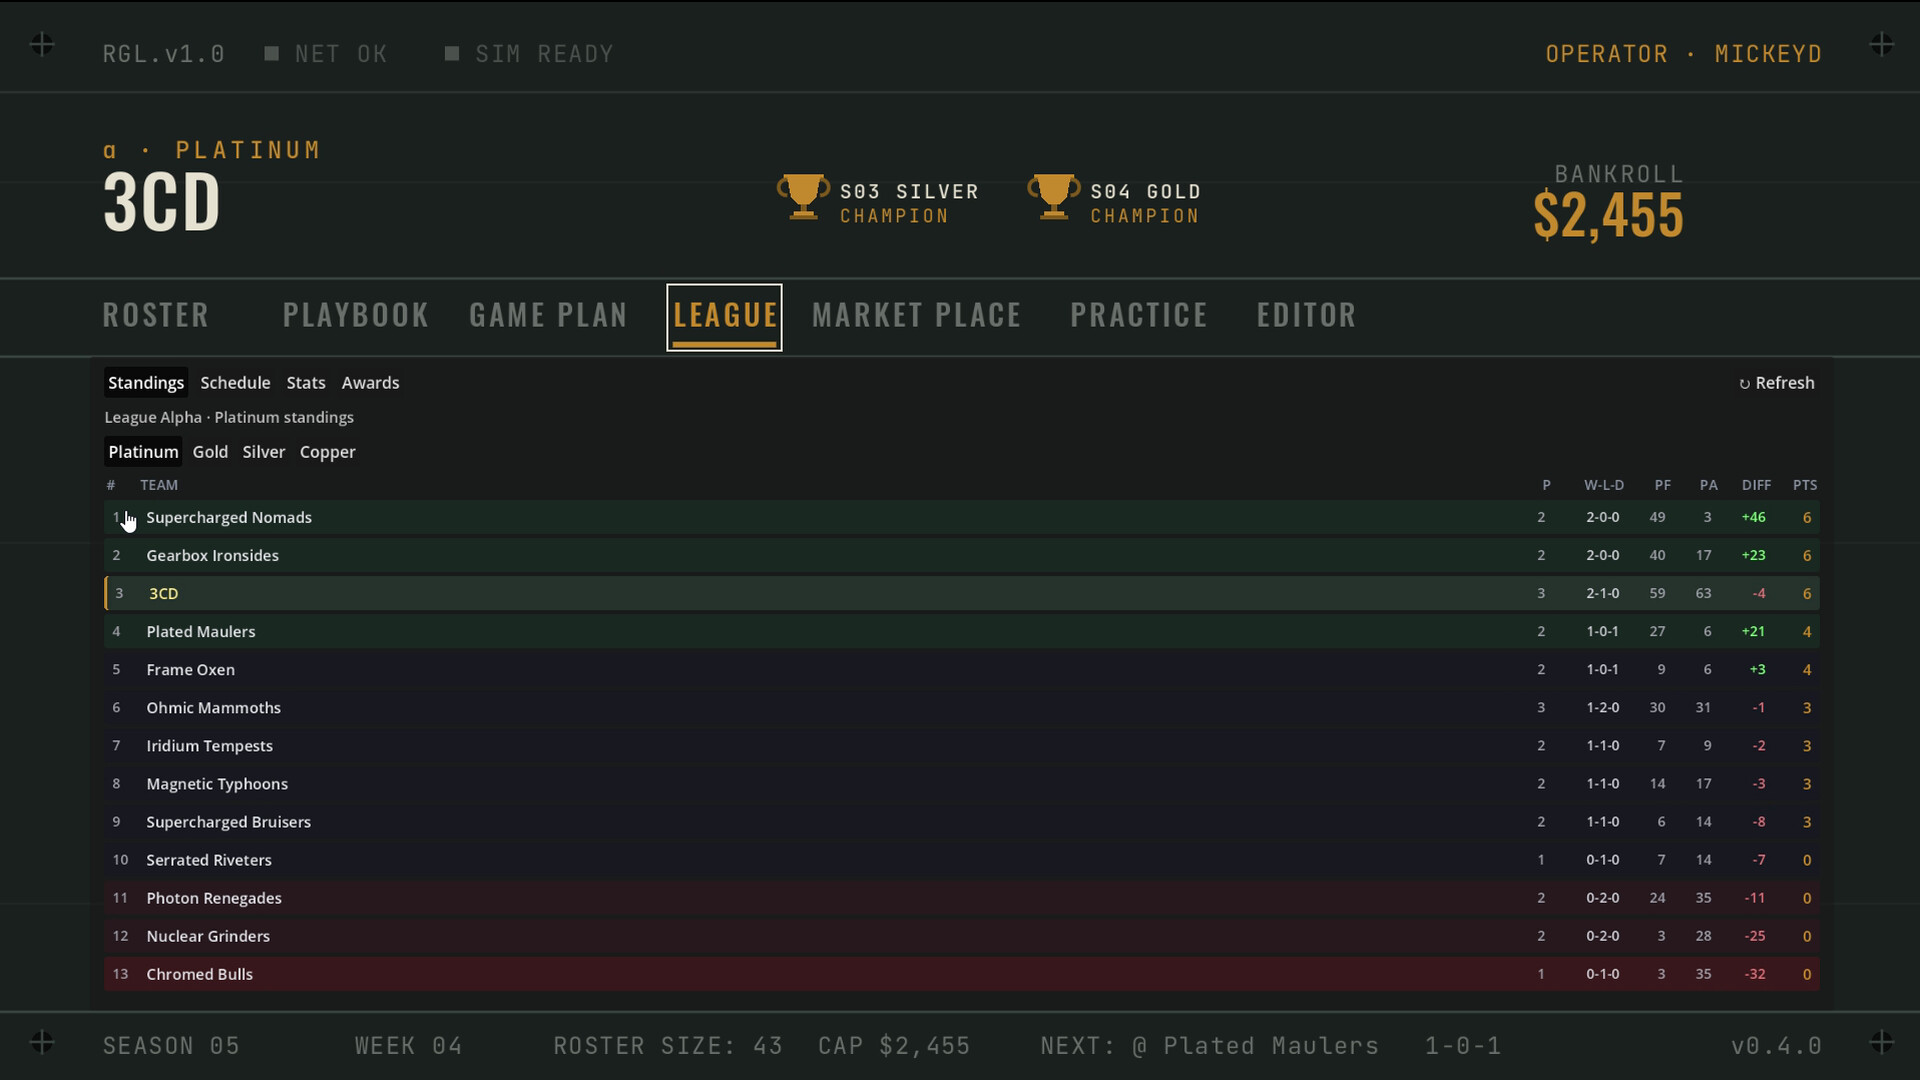The image size is (1920, 1080).
Task: Click the NEXT: @ Plated Maulers status text
Action: 1209,1046
